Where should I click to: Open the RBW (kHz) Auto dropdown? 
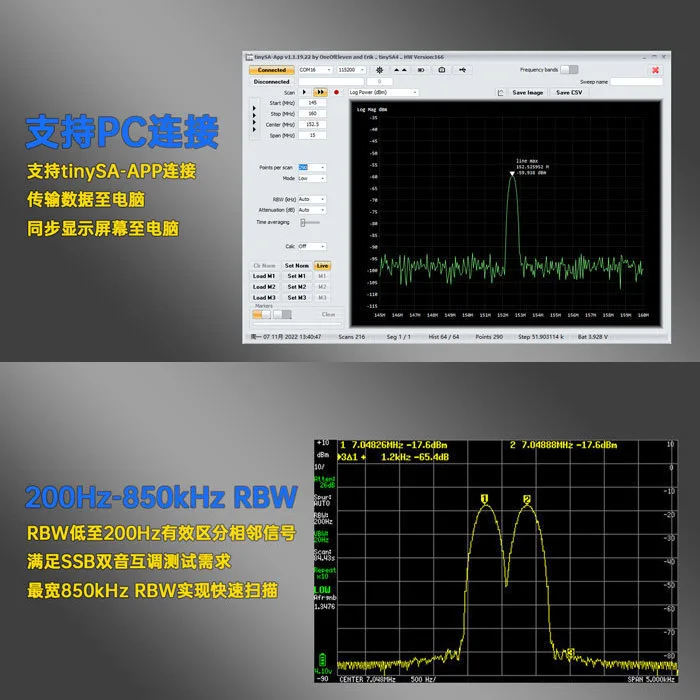(x=312, y=199)
